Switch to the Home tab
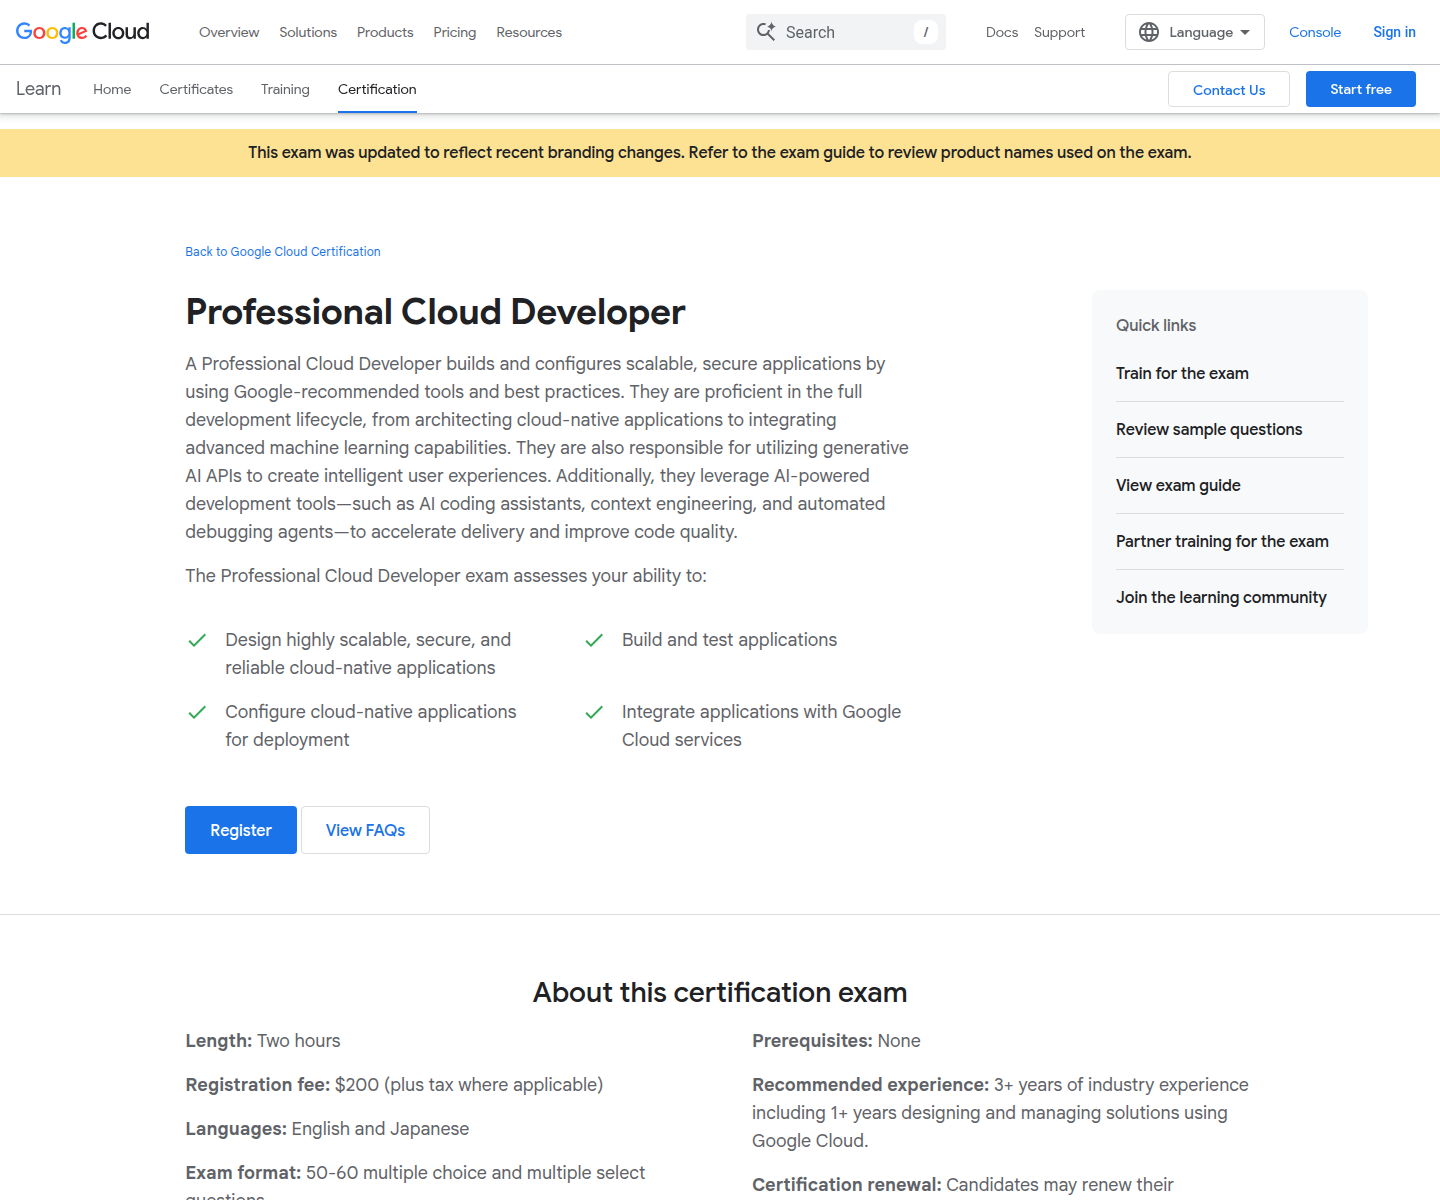Image resolution: width=1440 pixels, height=1200 pixels. (x=112, y=89)
